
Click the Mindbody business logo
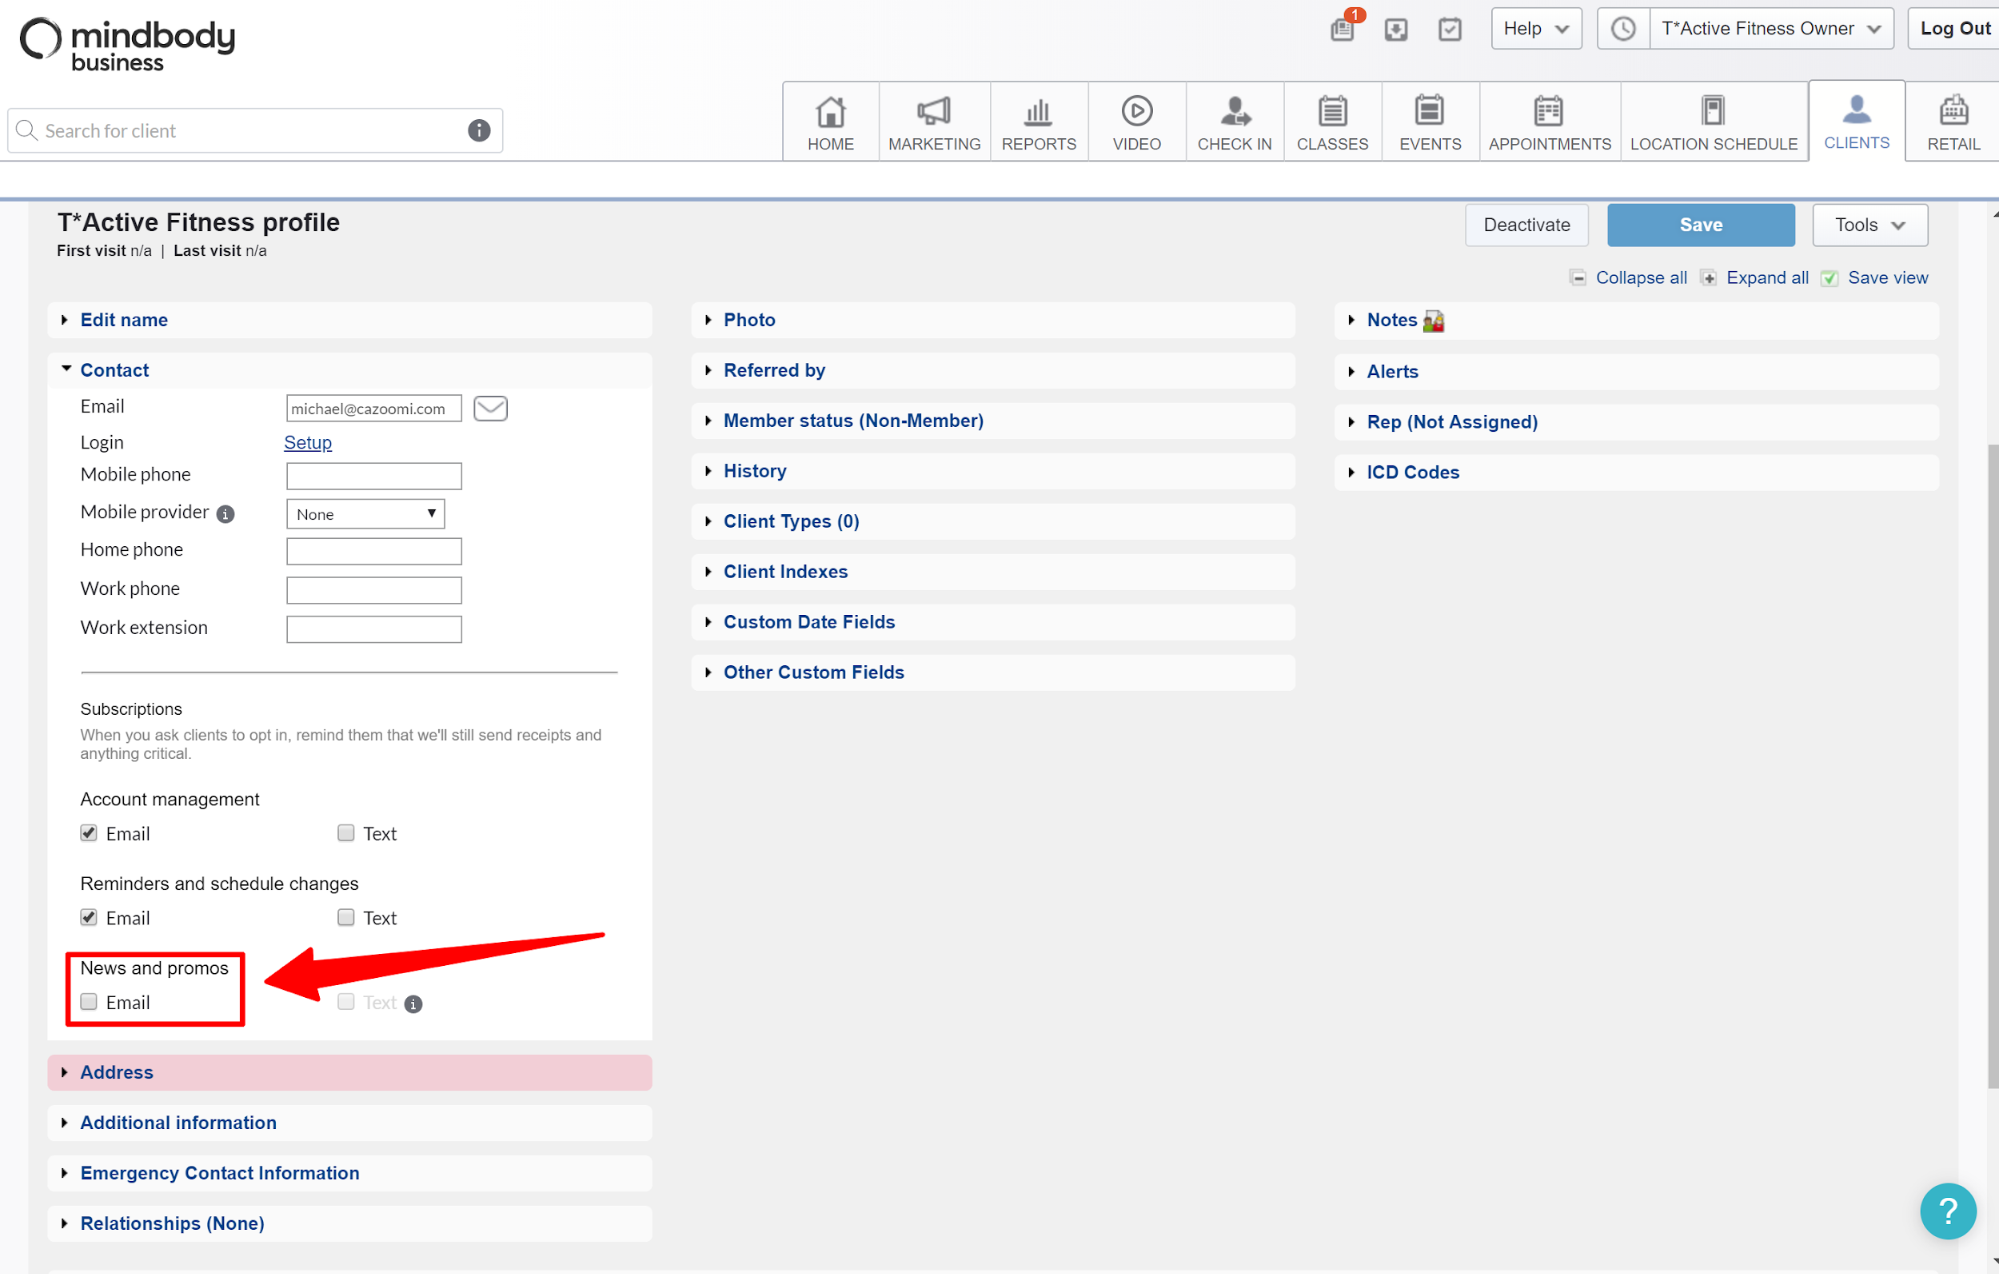point(128,44)
